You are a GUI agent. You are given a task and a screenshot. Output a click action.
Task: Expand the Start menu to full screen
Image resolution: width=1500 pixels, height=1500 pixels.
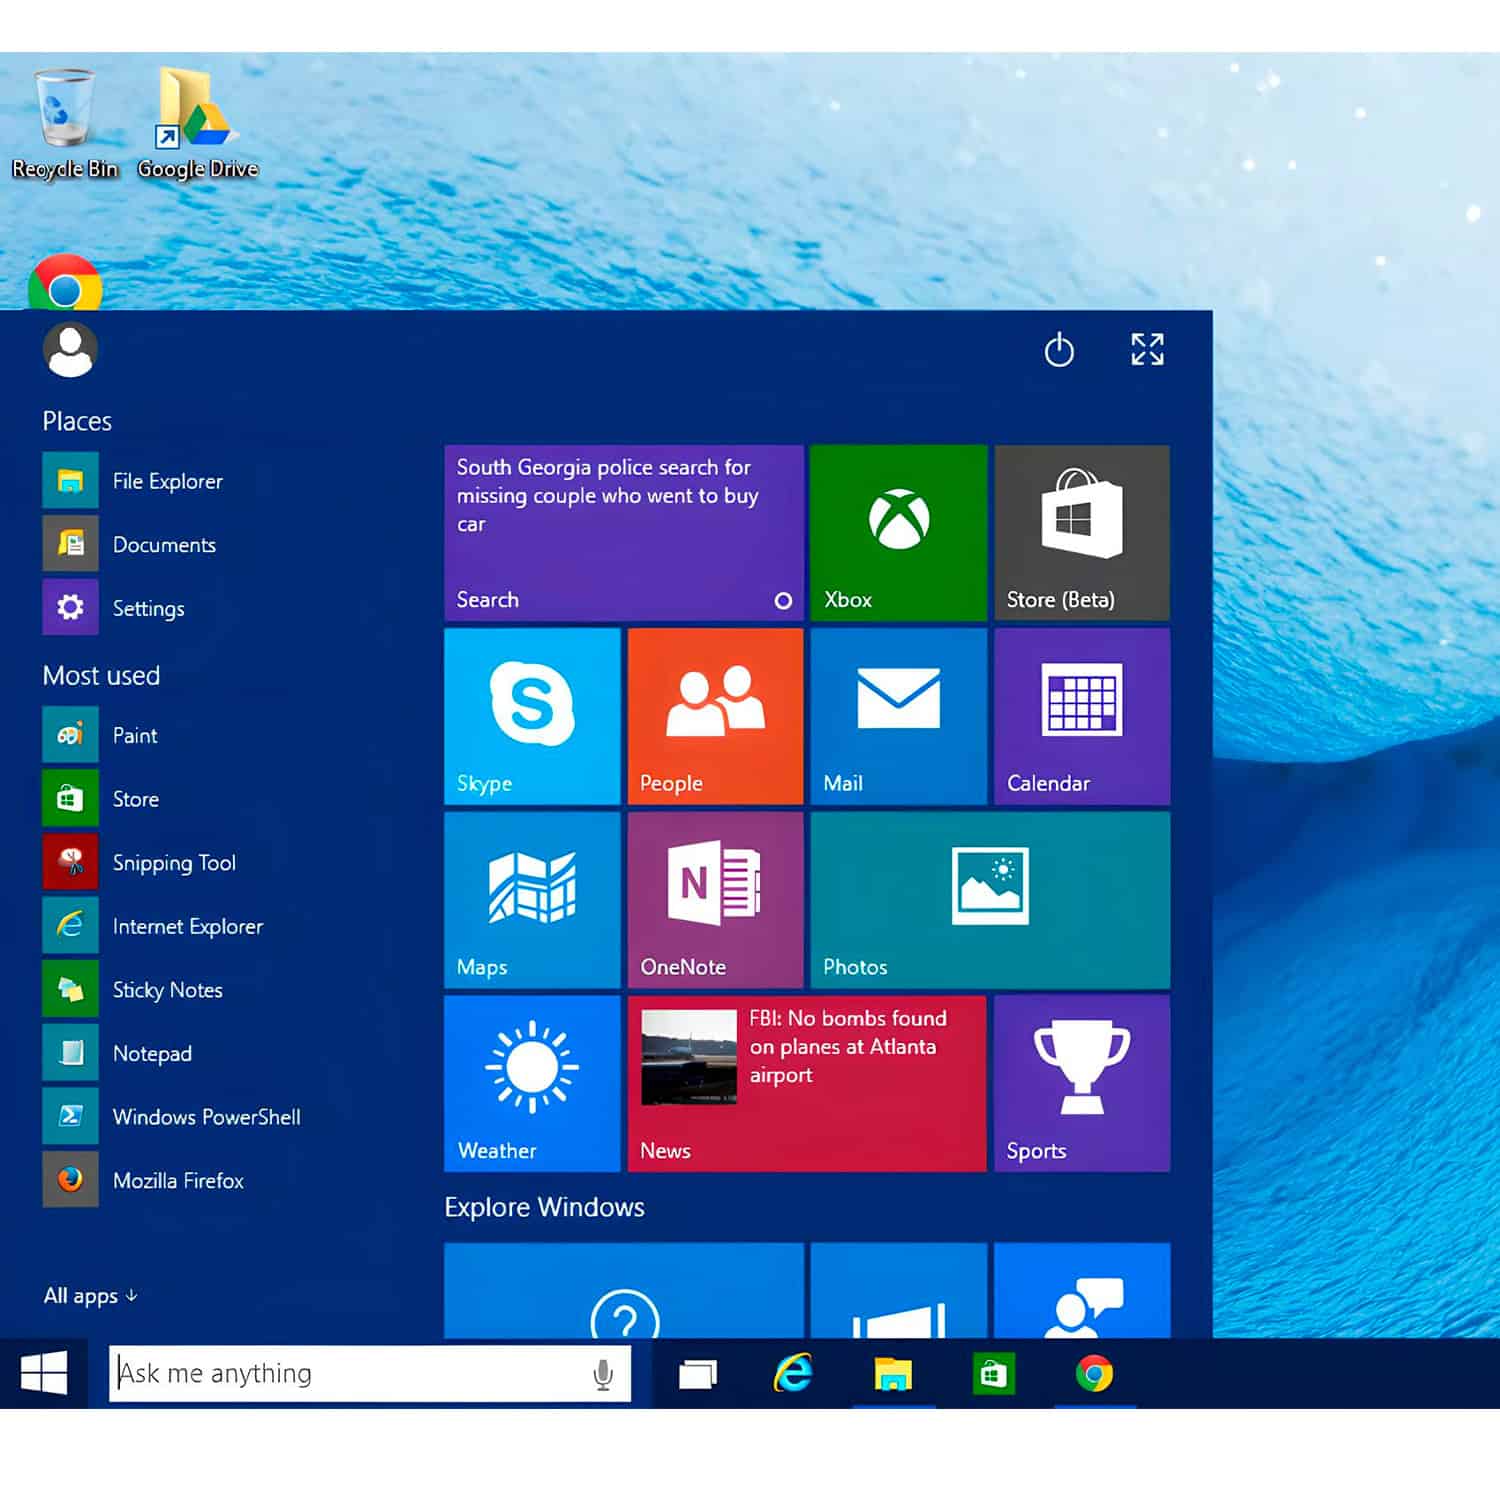(1147, 350)
